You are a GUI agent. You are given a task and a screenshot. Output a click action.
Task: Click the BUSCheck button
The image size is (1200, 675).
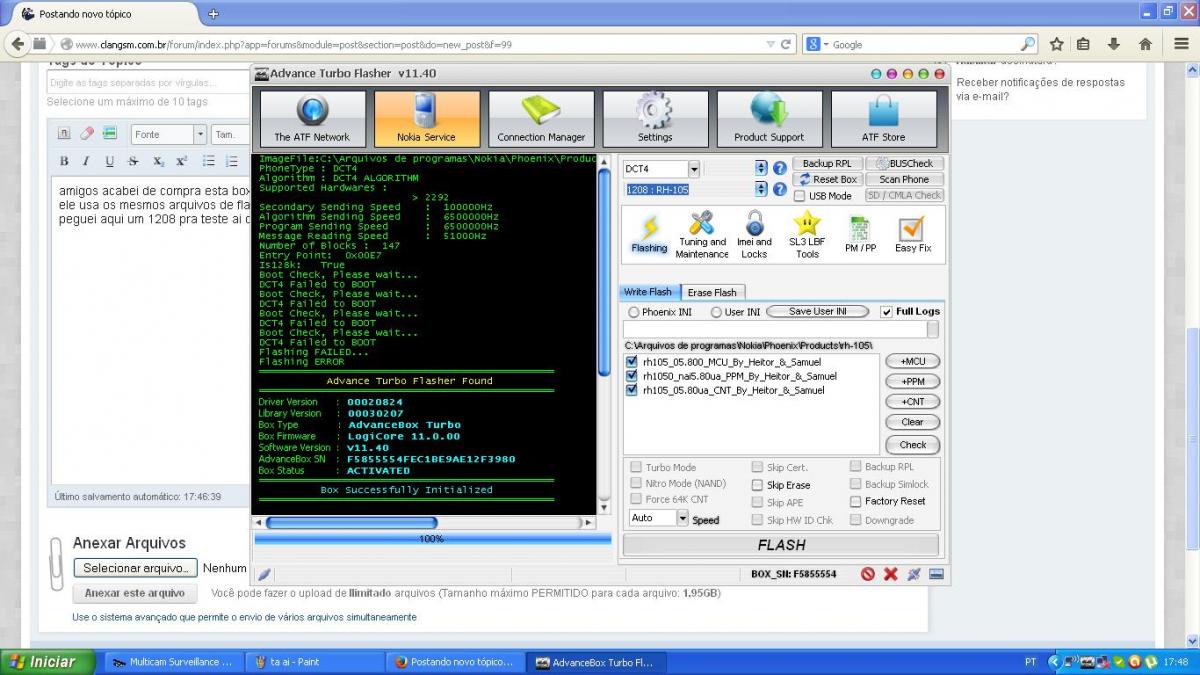pos(904,164)
